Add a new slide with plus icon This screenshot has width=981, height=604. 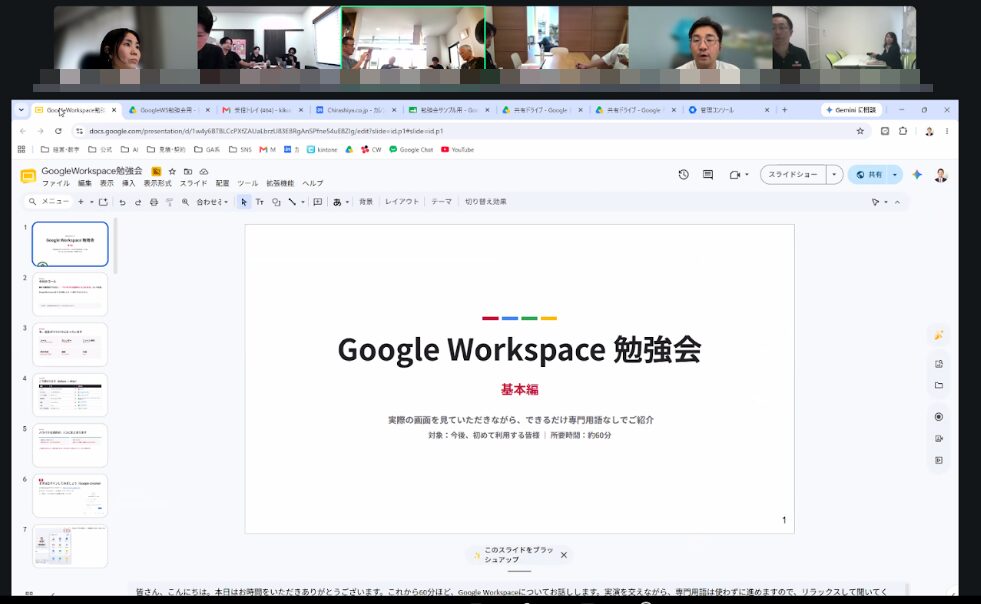(81, 202)
